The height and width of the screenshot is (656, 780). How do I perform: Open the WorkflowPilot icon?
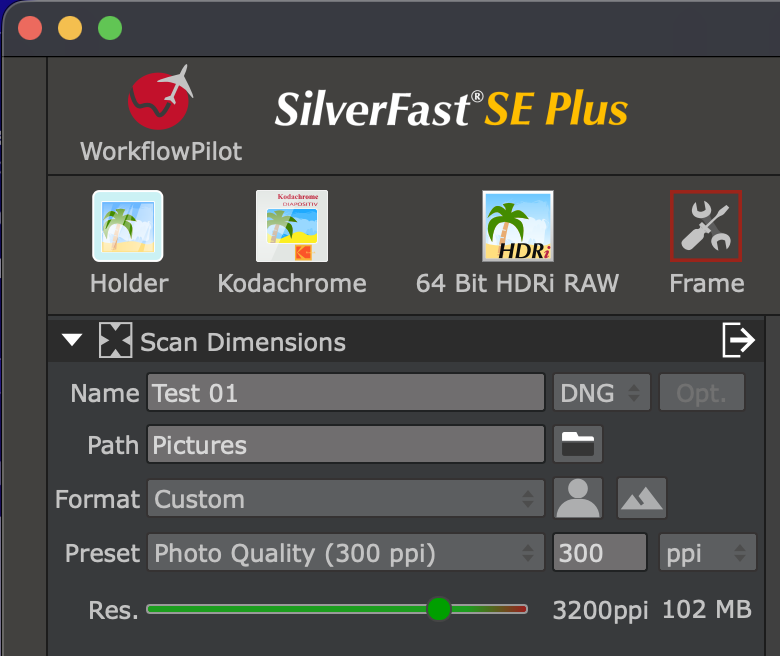click(160, 100)
